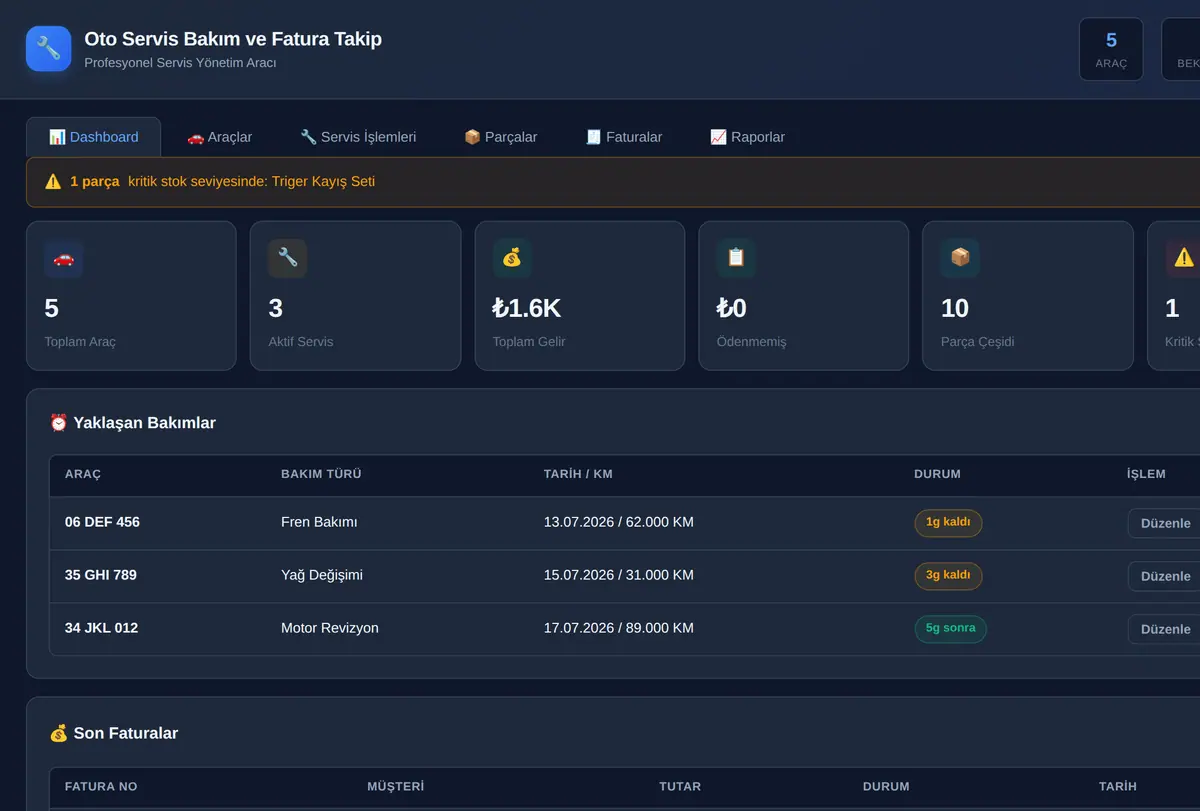Click the '1g kaldı' status badge
1200x811 pixels.
coord(948,523)
